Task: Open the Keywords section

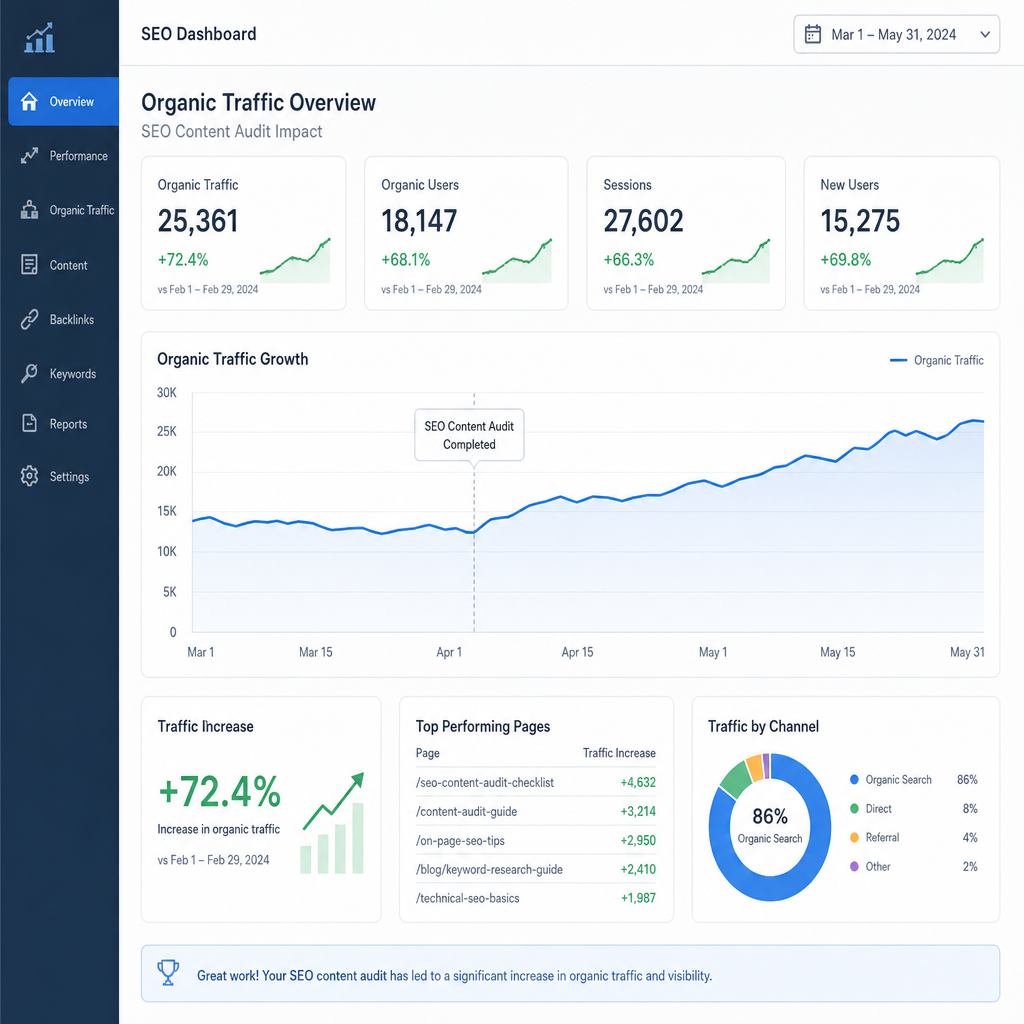Action: (63, 374)
